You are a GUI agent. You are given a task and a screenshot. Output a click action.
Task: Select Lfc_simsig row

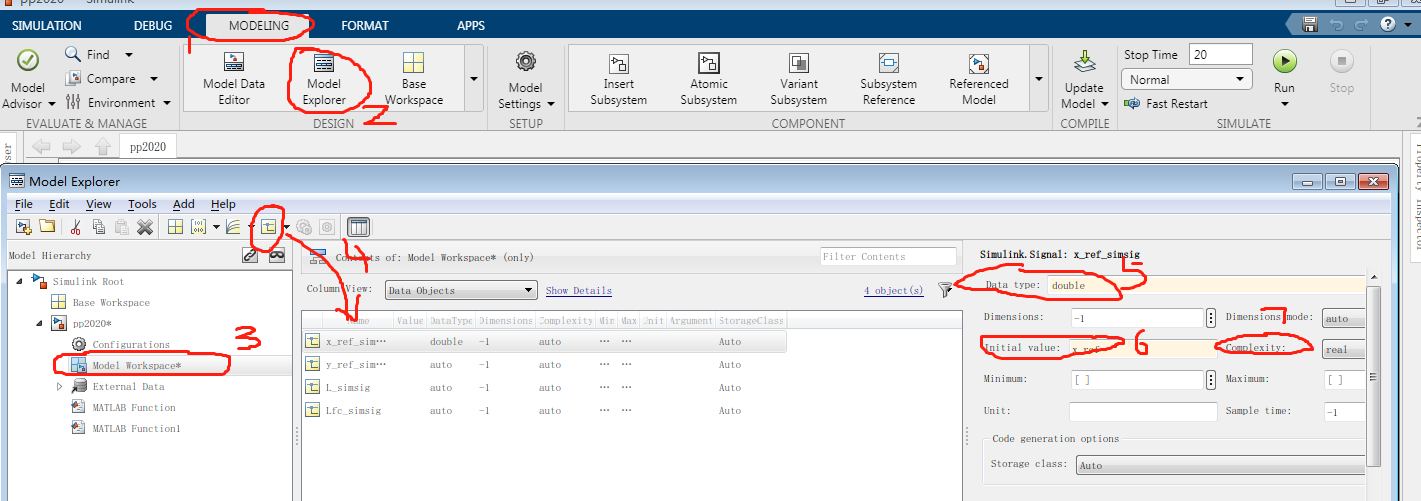click(544, 410)
